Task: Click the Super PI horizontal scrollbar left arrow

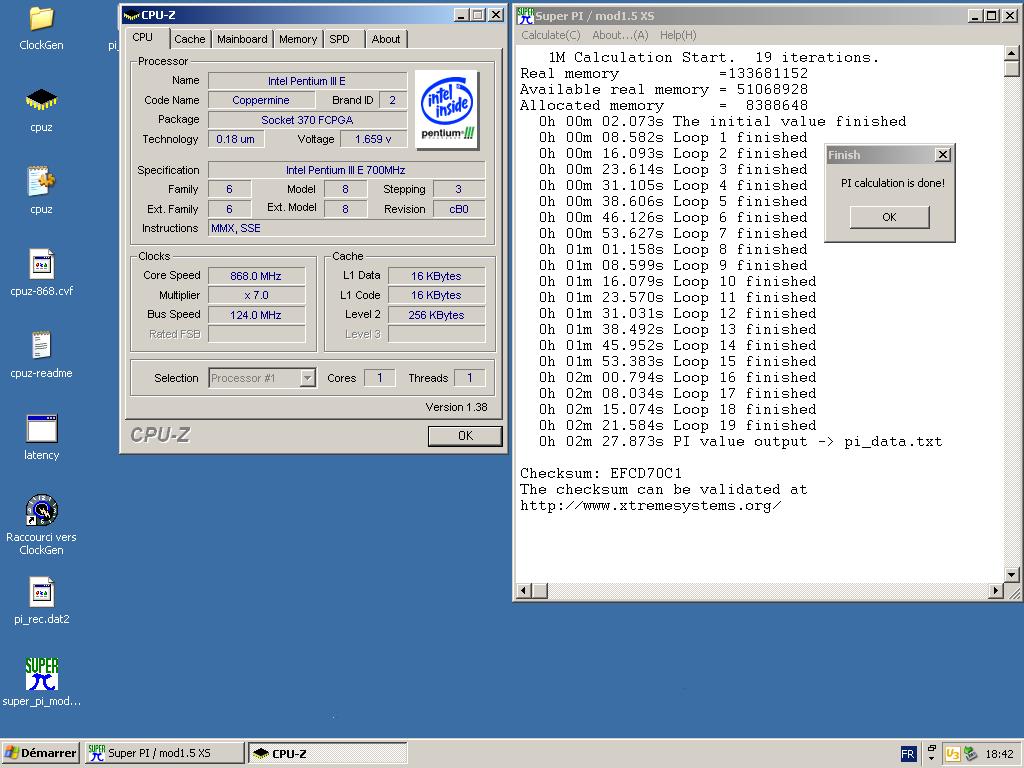Action: [x=523, y=590]
